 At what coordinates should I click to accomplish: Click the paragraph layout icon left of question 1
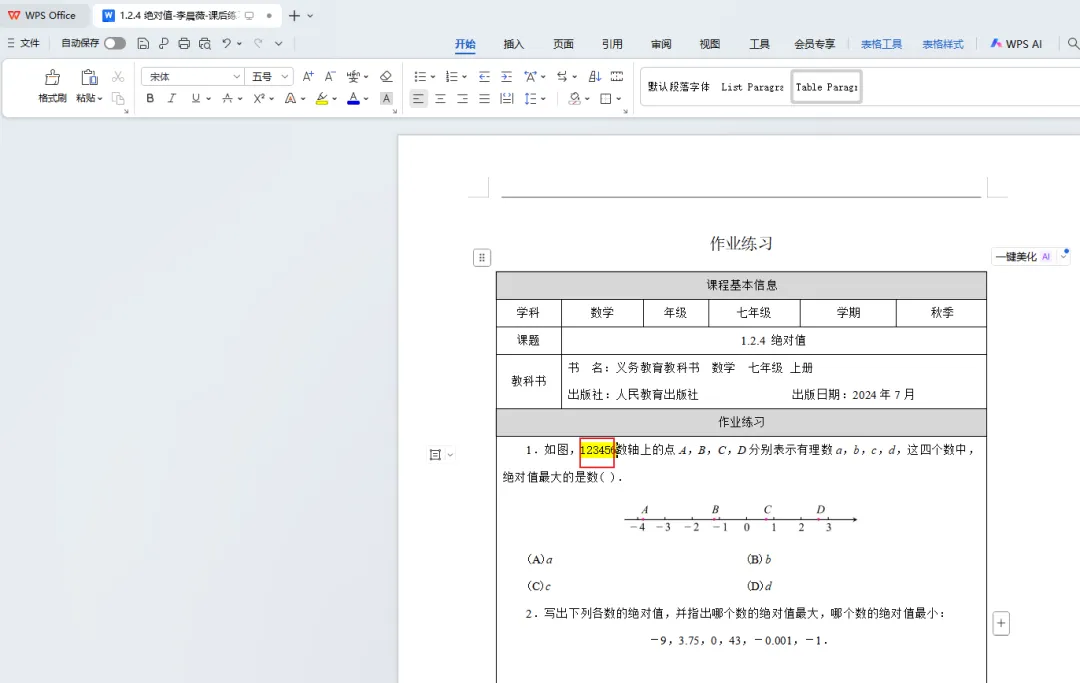(x=435, y=454)
